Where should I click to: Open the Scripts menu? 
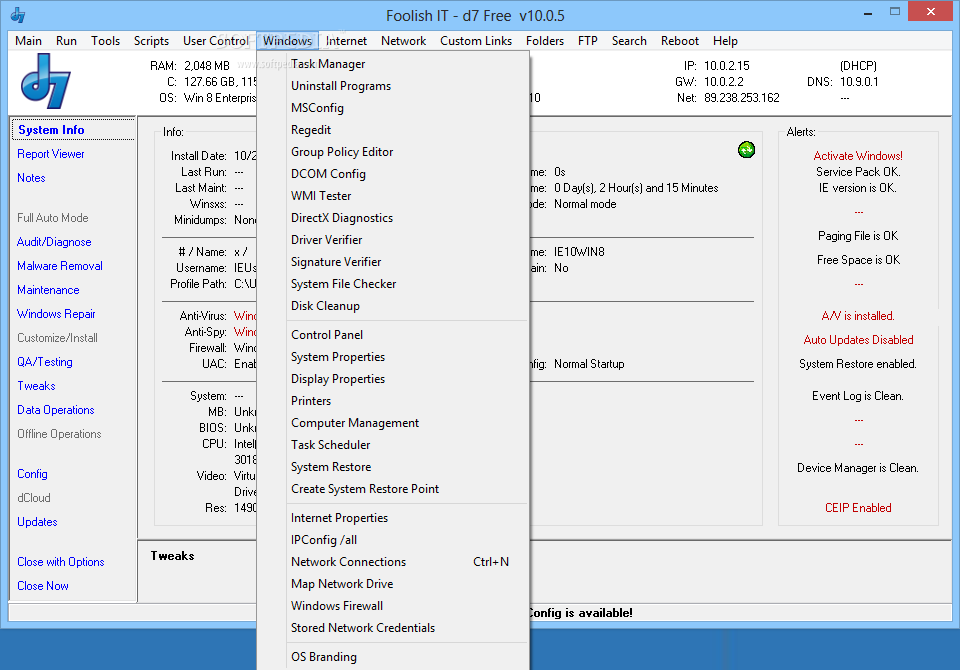[151, 41]
